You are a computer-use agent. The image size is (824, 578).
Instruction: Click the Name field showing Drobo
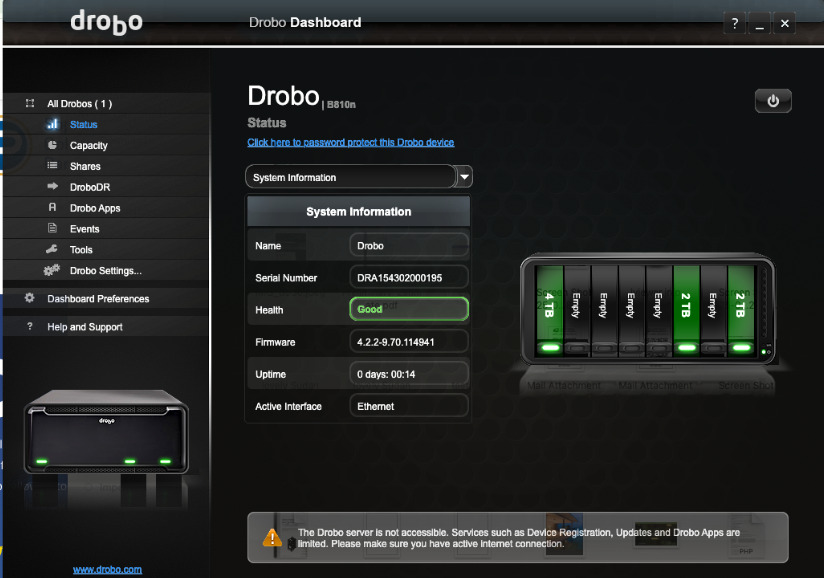click(409, 245)
